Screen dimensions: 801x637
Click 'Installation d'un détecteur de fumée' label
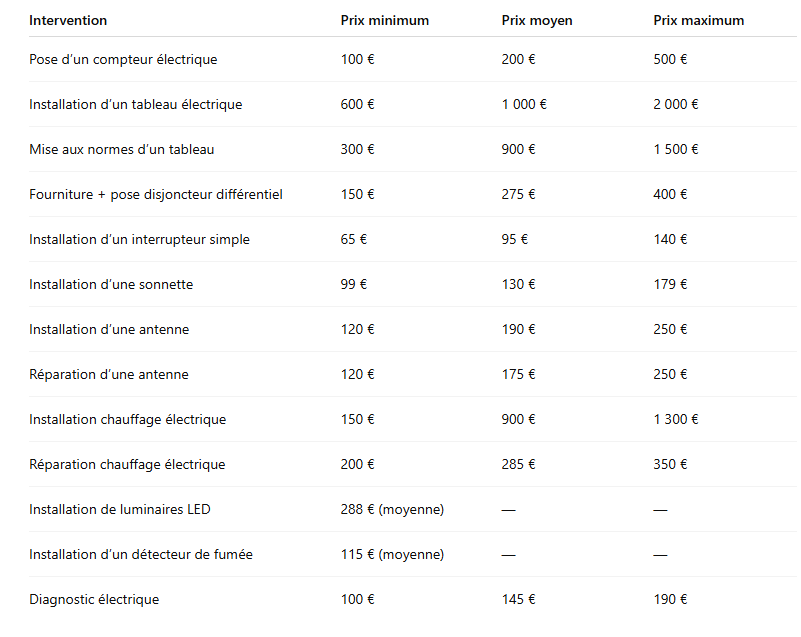[x=140, y=554]
